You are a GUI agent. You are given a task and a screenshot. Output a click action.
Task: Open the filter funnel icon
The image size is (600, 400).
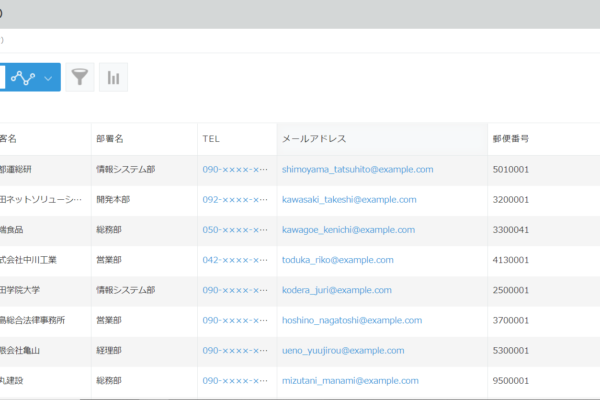coord(80,77)
